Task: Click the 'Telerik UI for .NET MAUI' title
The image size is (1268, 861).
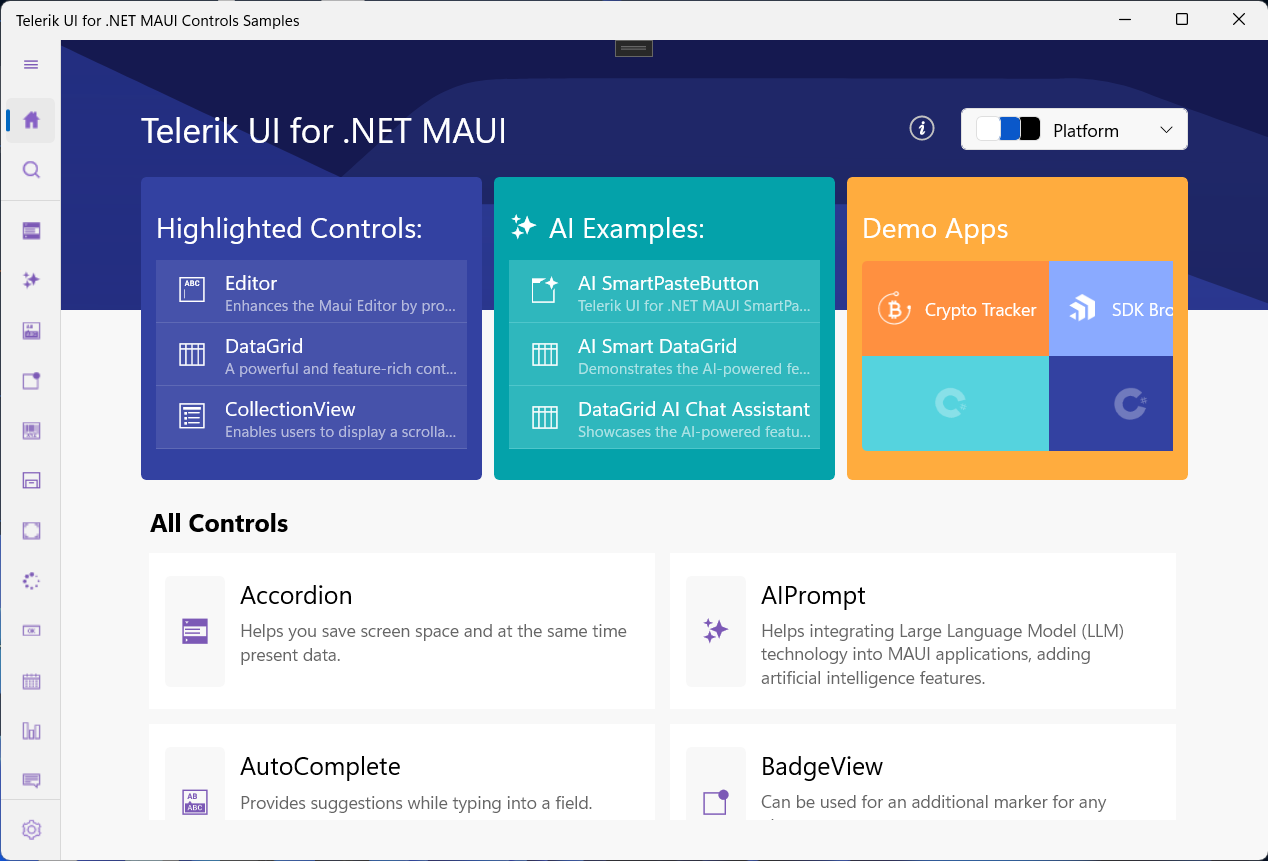Action: click(324, 131)
